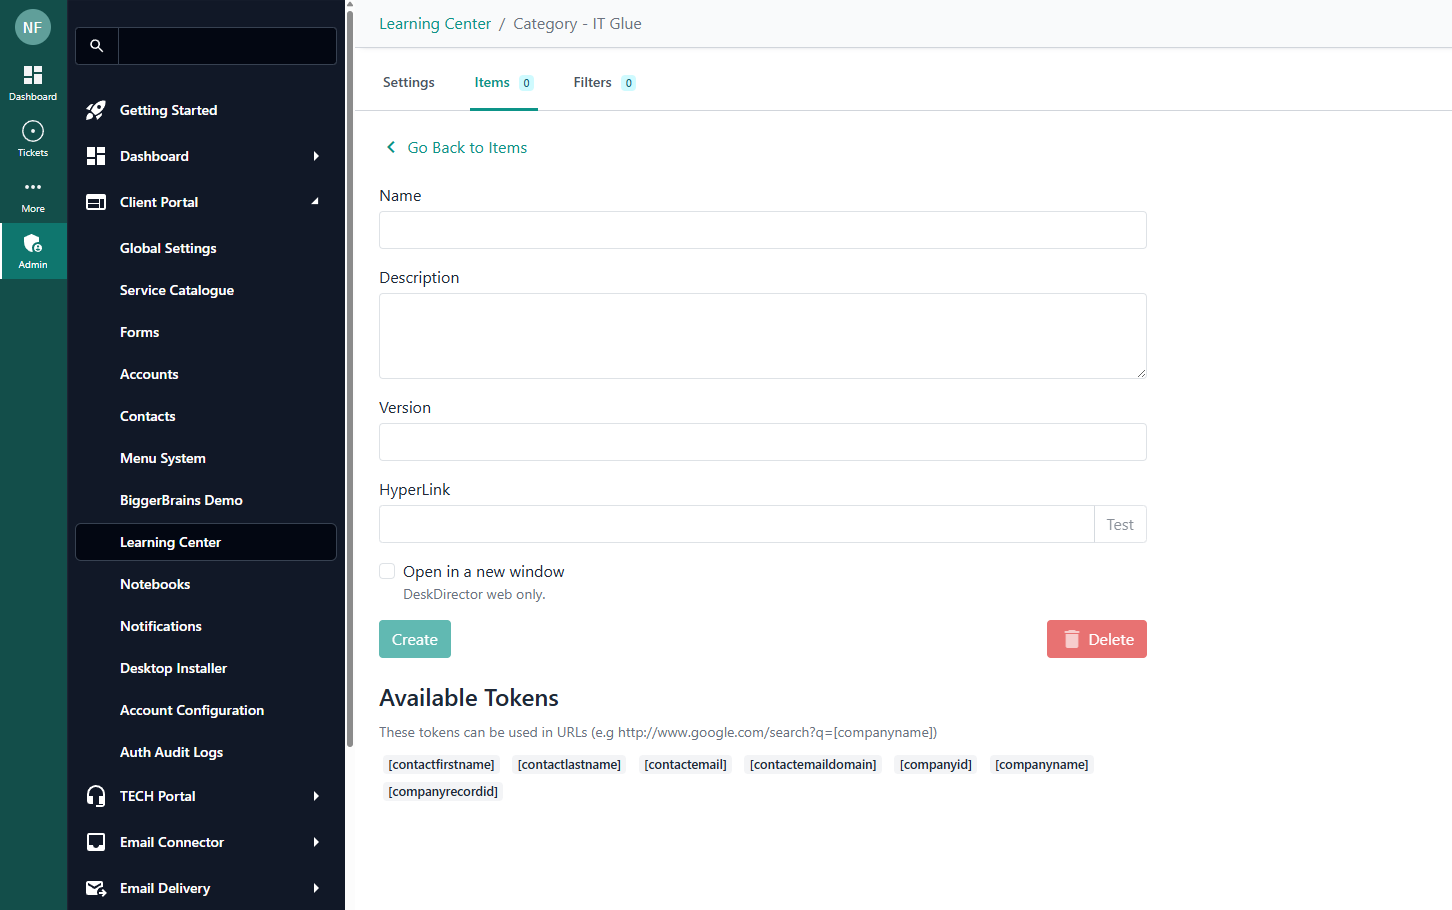The image size is (1452, 910).
Task: Click Learning Center breadcrumb link
Action: point(435,24)
